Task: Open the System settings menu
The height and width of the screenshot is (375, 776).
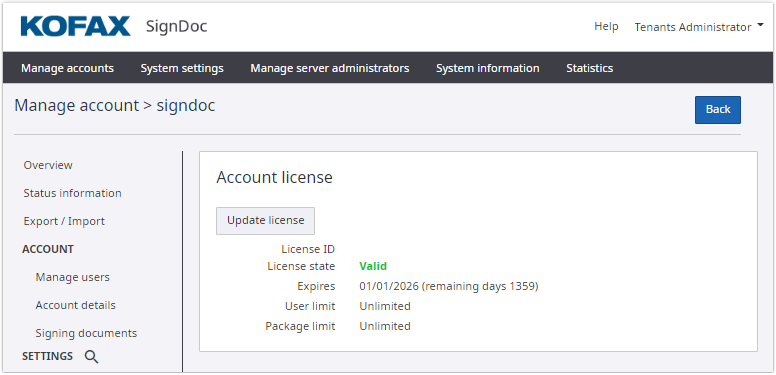Action: coord(182,68)
